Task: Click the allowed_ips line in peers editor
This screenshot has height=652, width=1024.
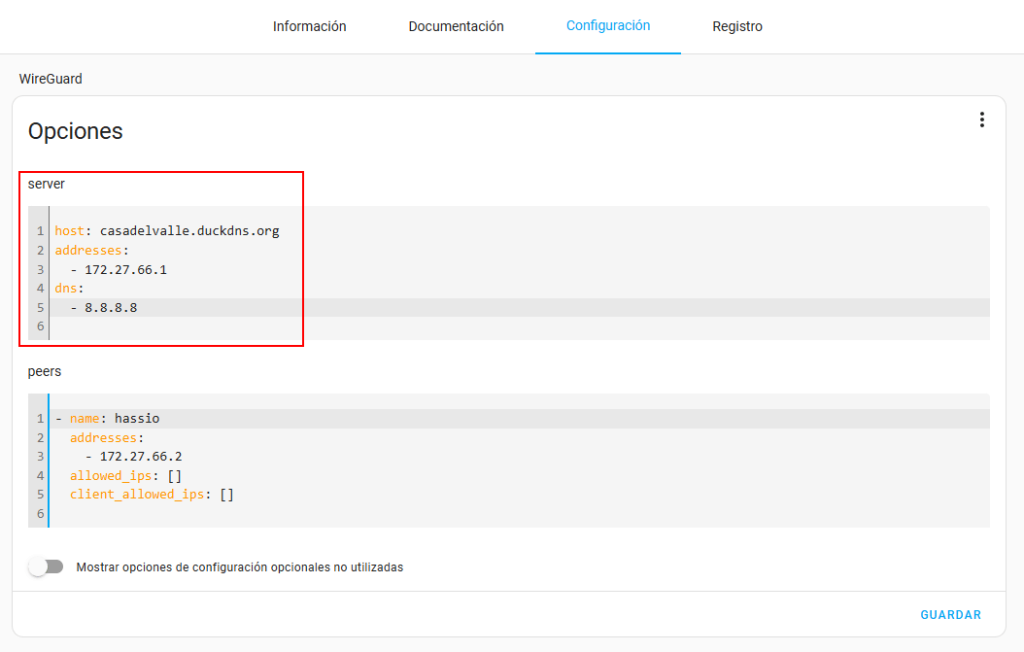Action: pos(125,475)
